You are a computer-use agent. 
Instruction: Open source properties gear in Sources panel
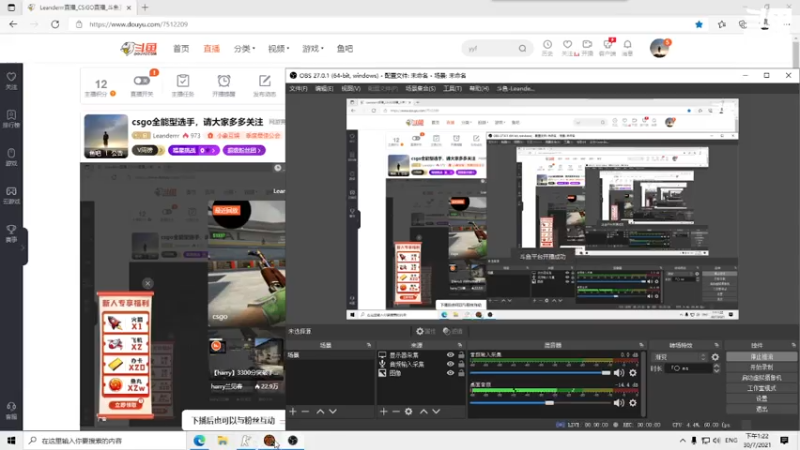(x=409, y=411)
